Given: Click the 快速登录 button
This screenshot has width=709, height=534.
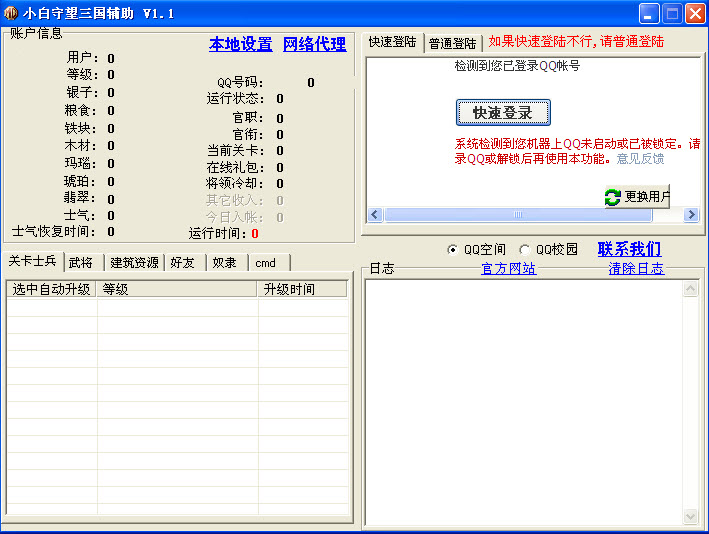Looking at the screenshot, I should point(503,113).
